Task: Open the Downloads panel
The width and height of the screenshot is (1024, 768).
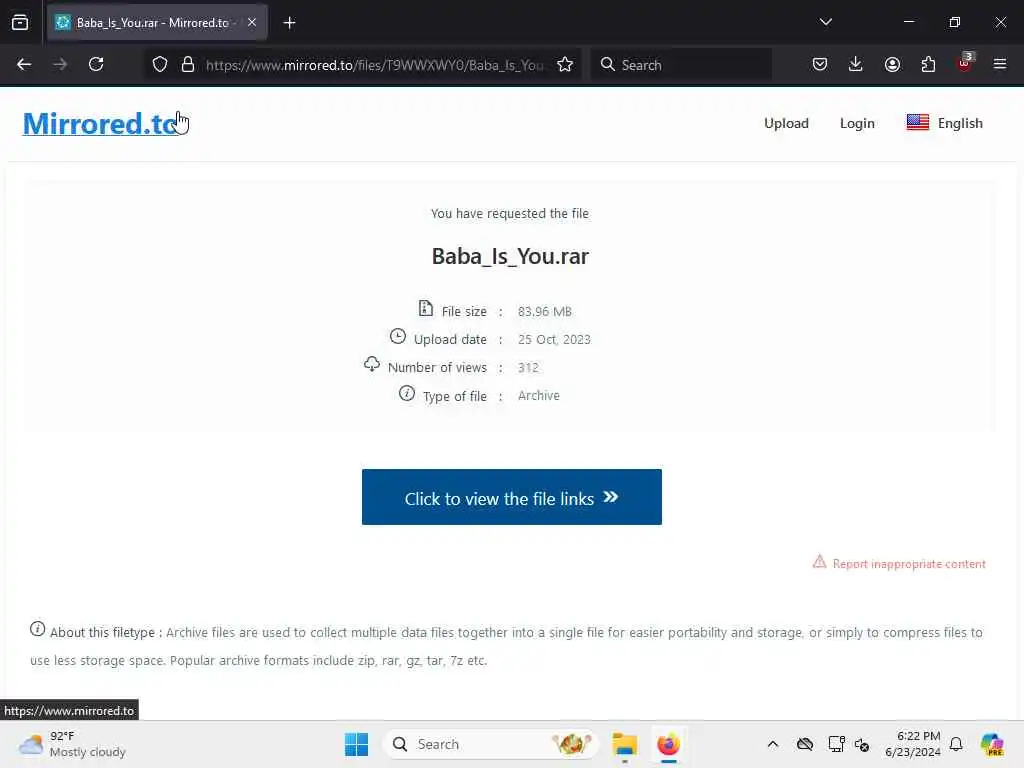Action: pyautogui.click(x=856, y=64)
